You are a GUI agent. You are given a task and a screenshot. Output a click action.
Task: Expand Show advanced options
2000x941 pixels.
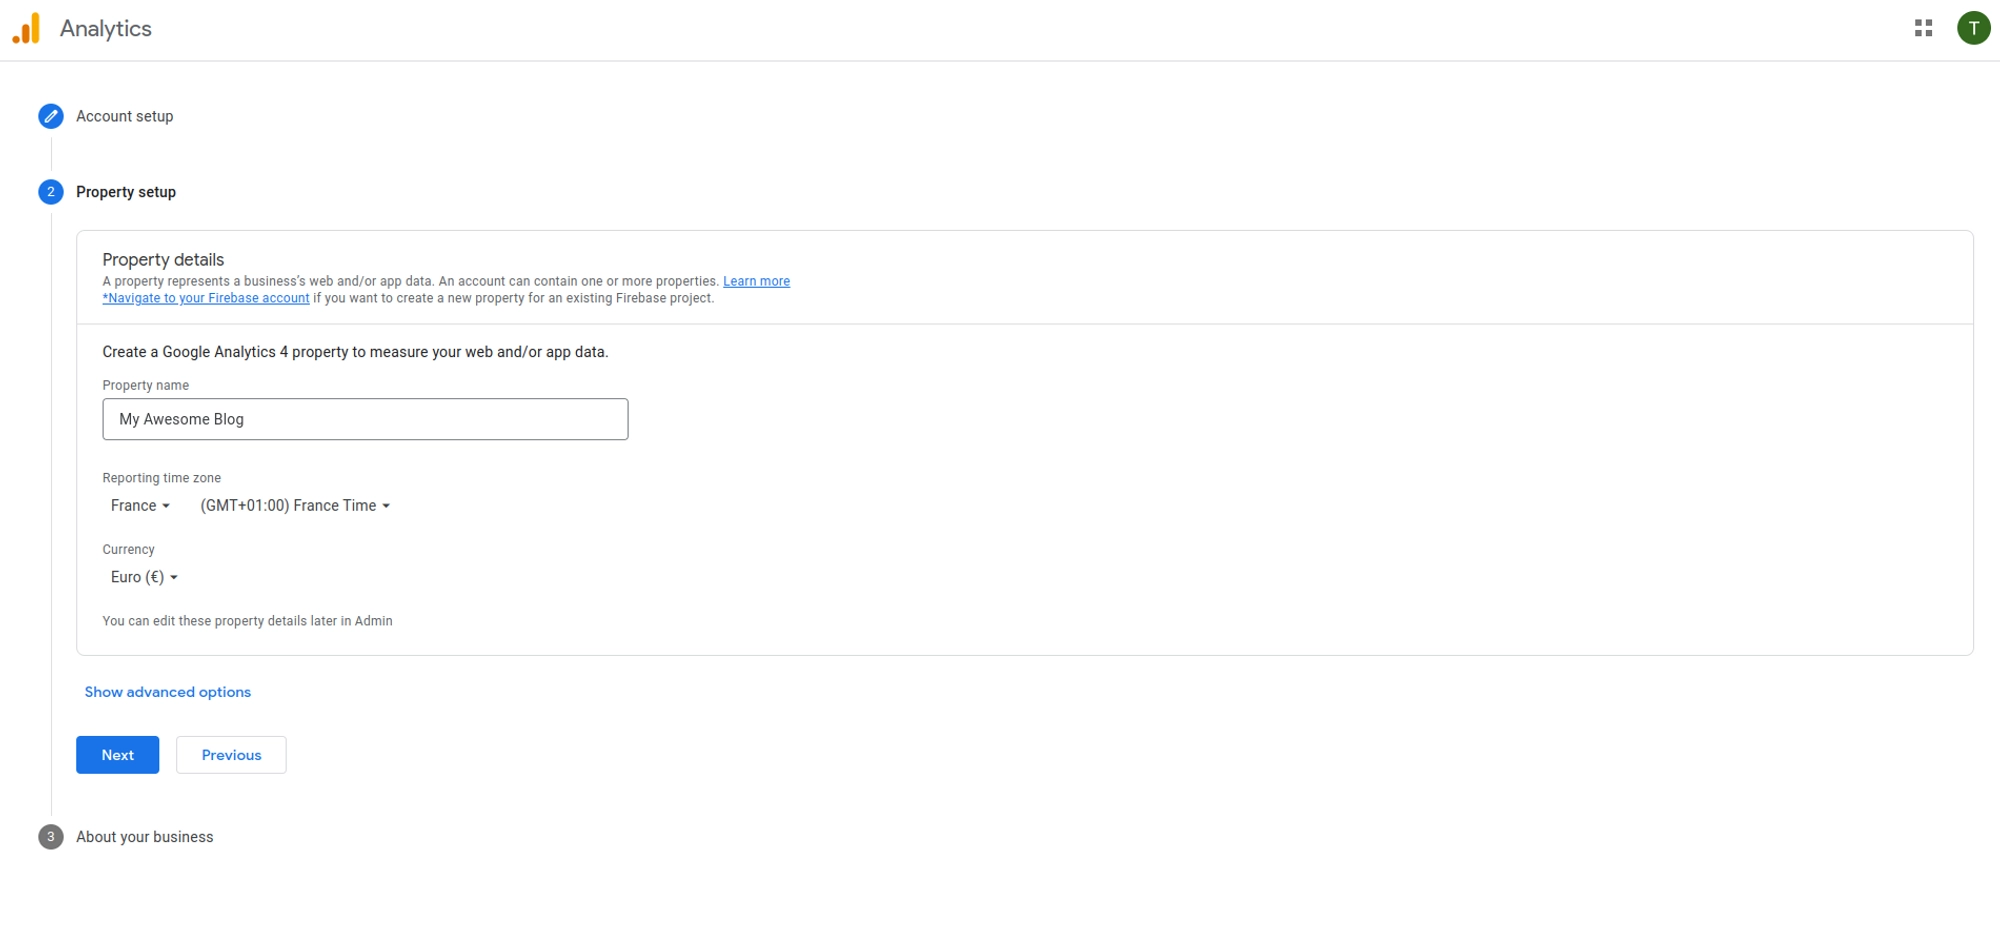[x=168, y=692]
